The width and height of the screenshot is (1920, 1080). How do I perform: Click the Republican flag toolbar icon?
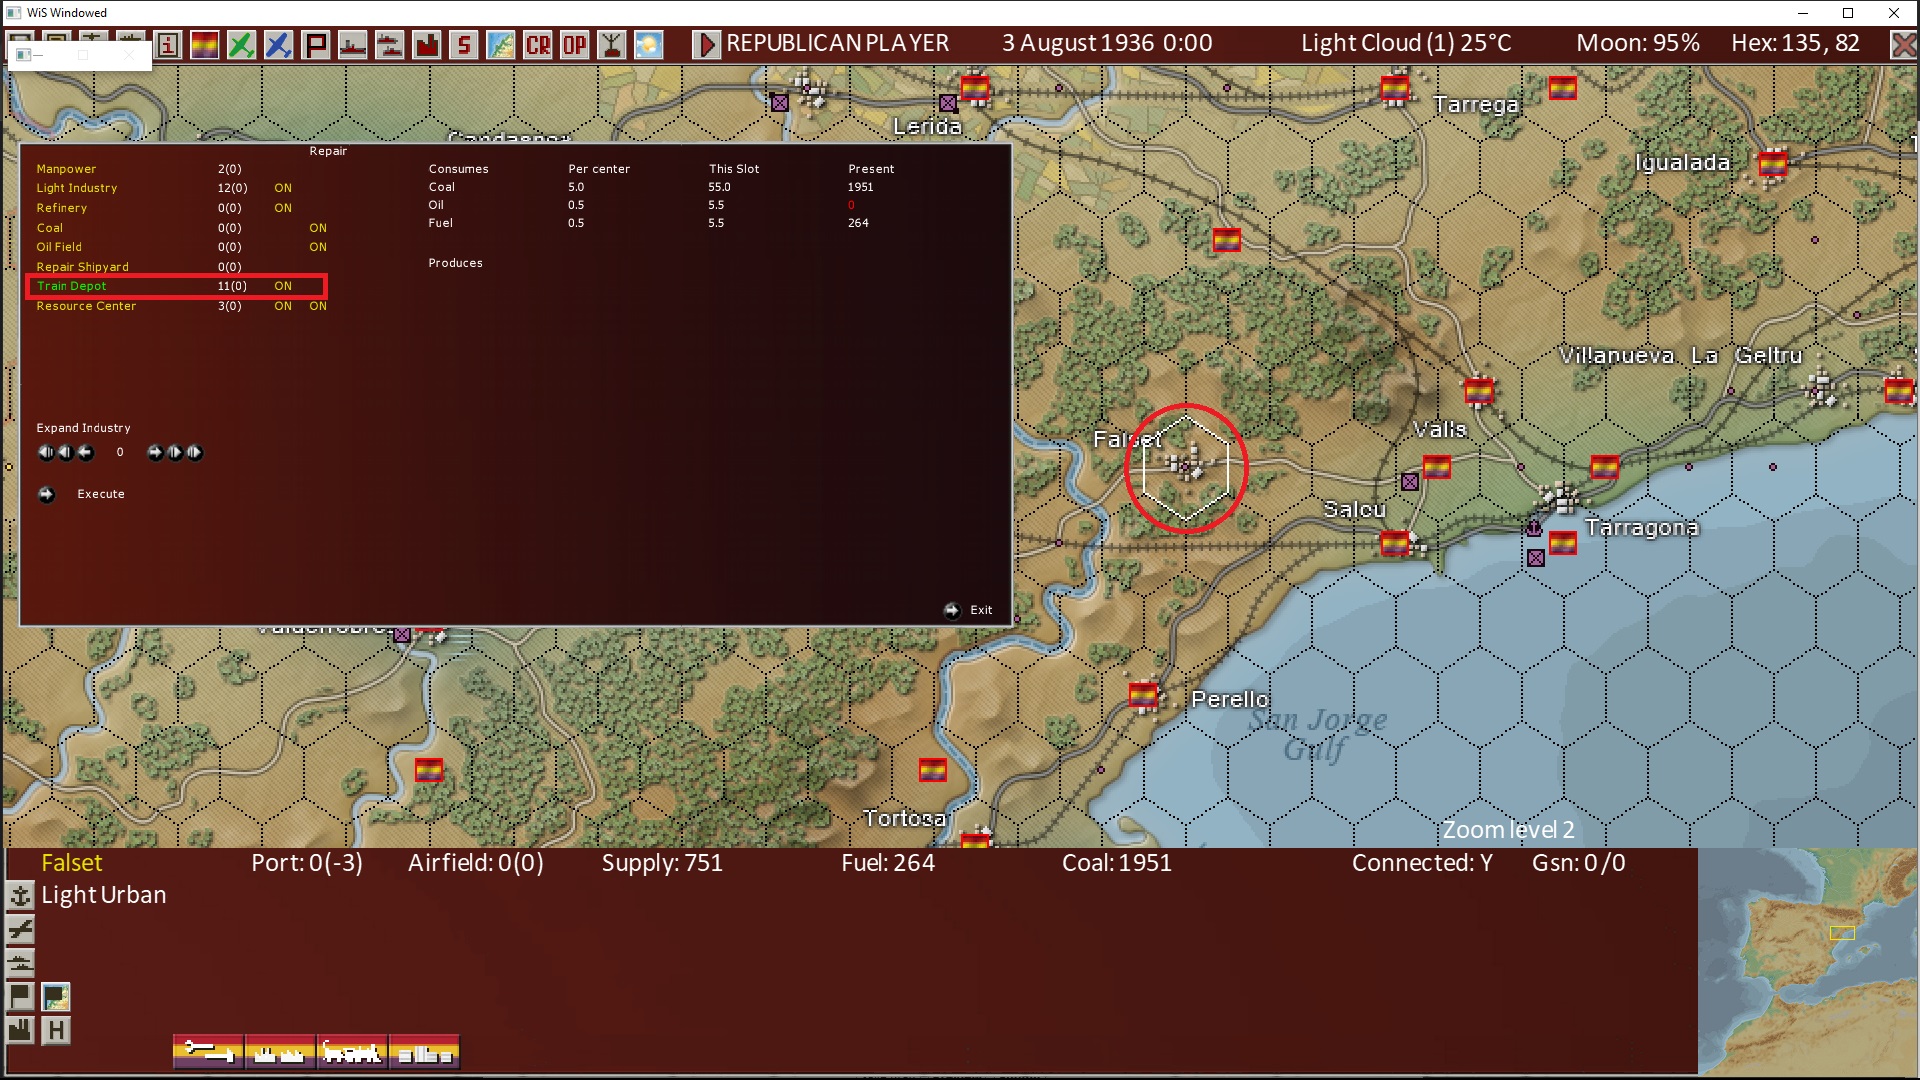(205, 45)
